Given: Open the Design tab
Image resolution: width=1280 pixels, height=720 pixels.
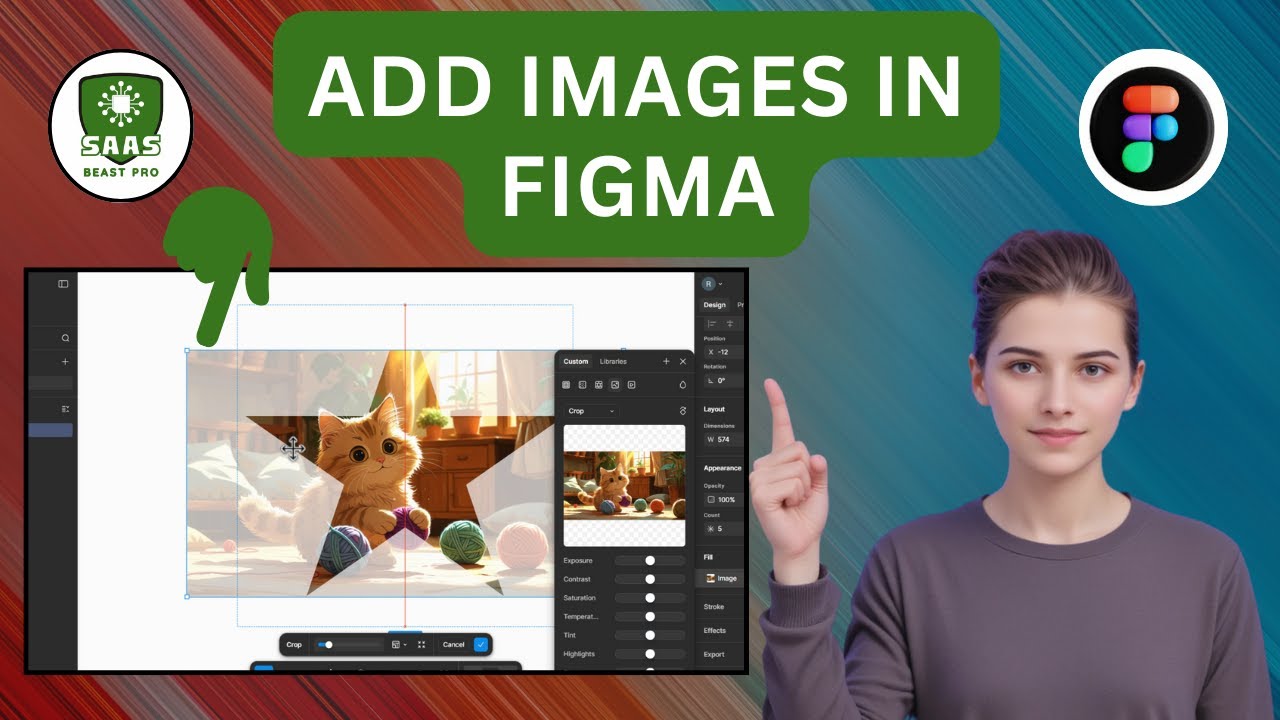Looking at the screenshot, I should tap(714, 305).
